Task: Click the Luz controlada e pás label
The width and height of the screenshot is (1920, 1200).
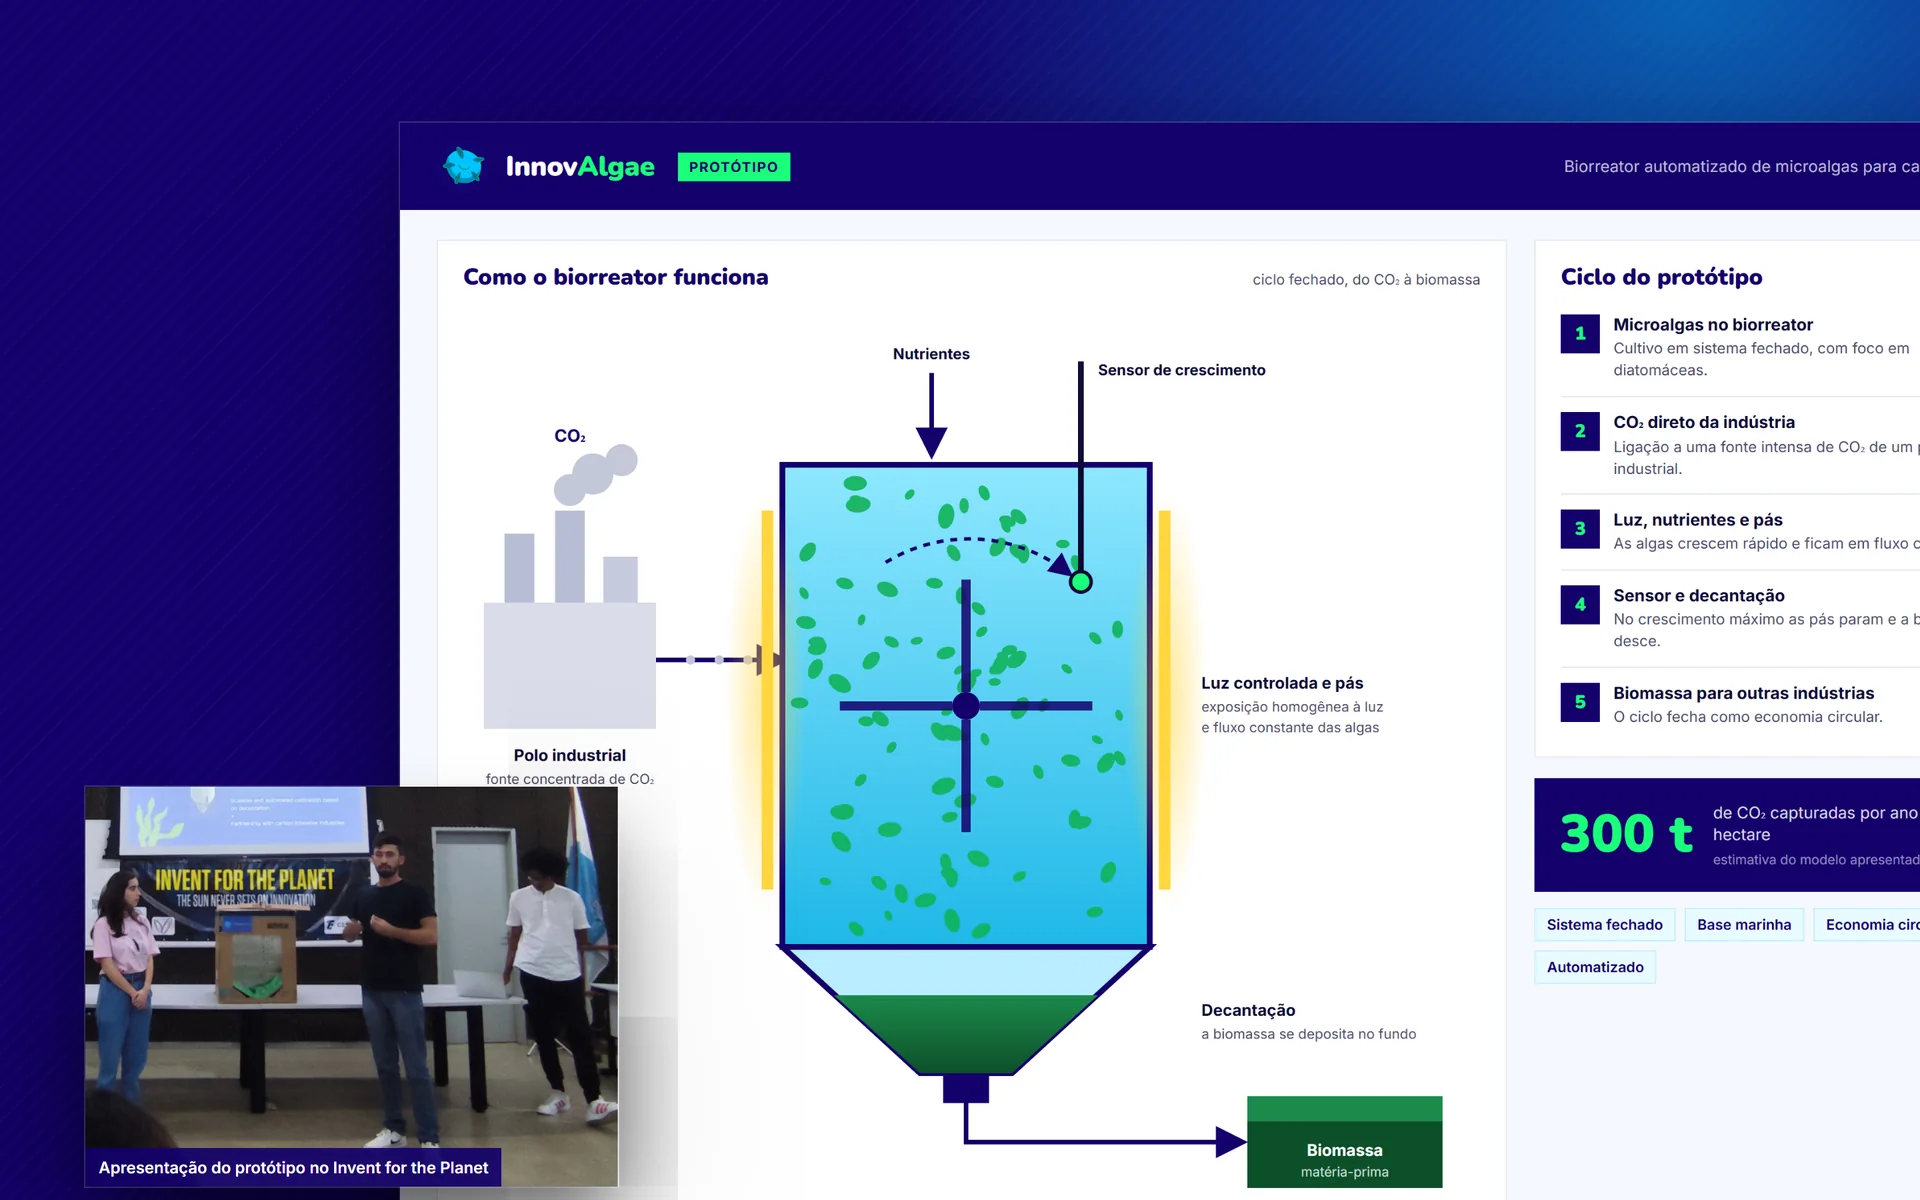Action: coord(1282,683)
